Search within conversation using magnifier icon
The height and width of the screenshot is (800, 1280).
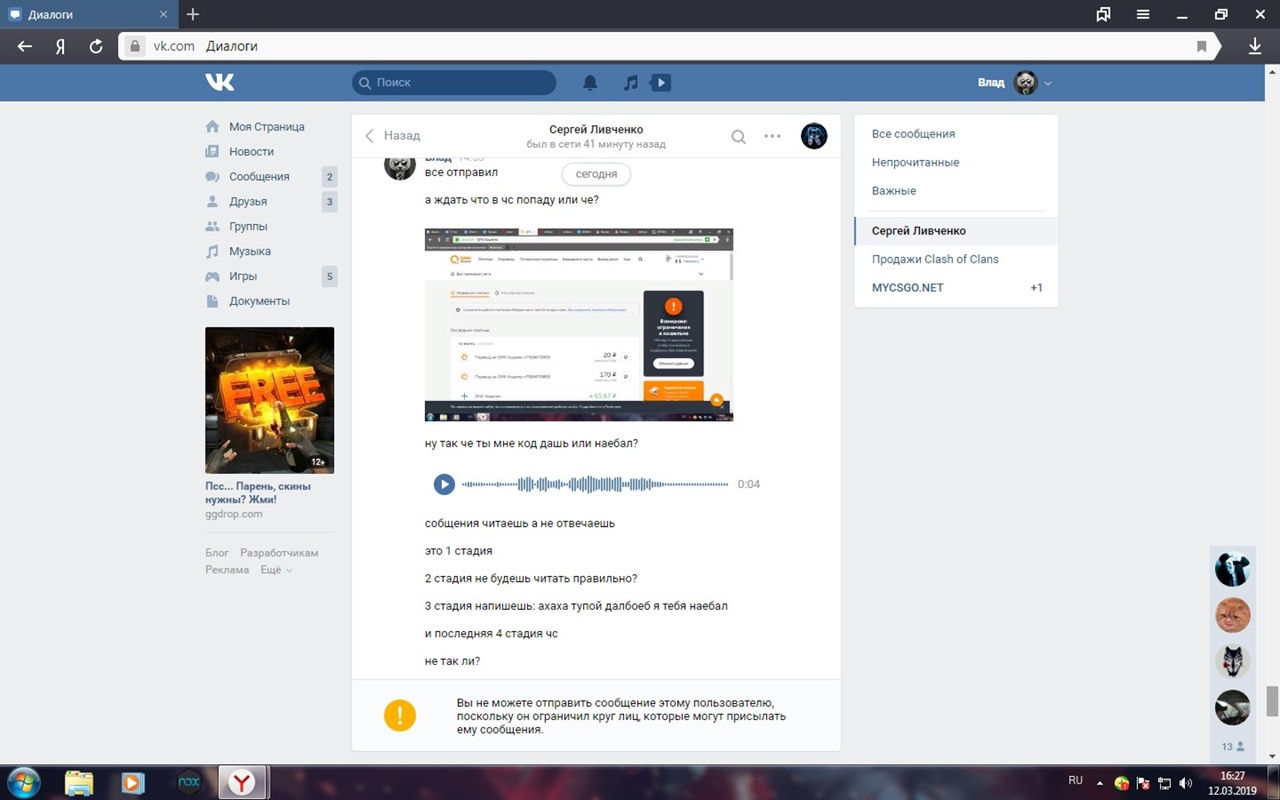pos(738,137)
